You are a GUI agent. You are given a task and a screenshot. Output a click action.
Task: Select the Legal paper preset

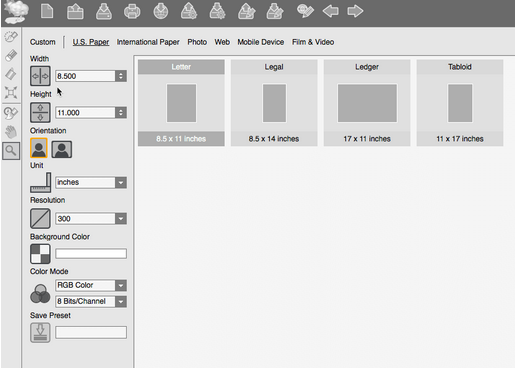click(x=274, y=103)
